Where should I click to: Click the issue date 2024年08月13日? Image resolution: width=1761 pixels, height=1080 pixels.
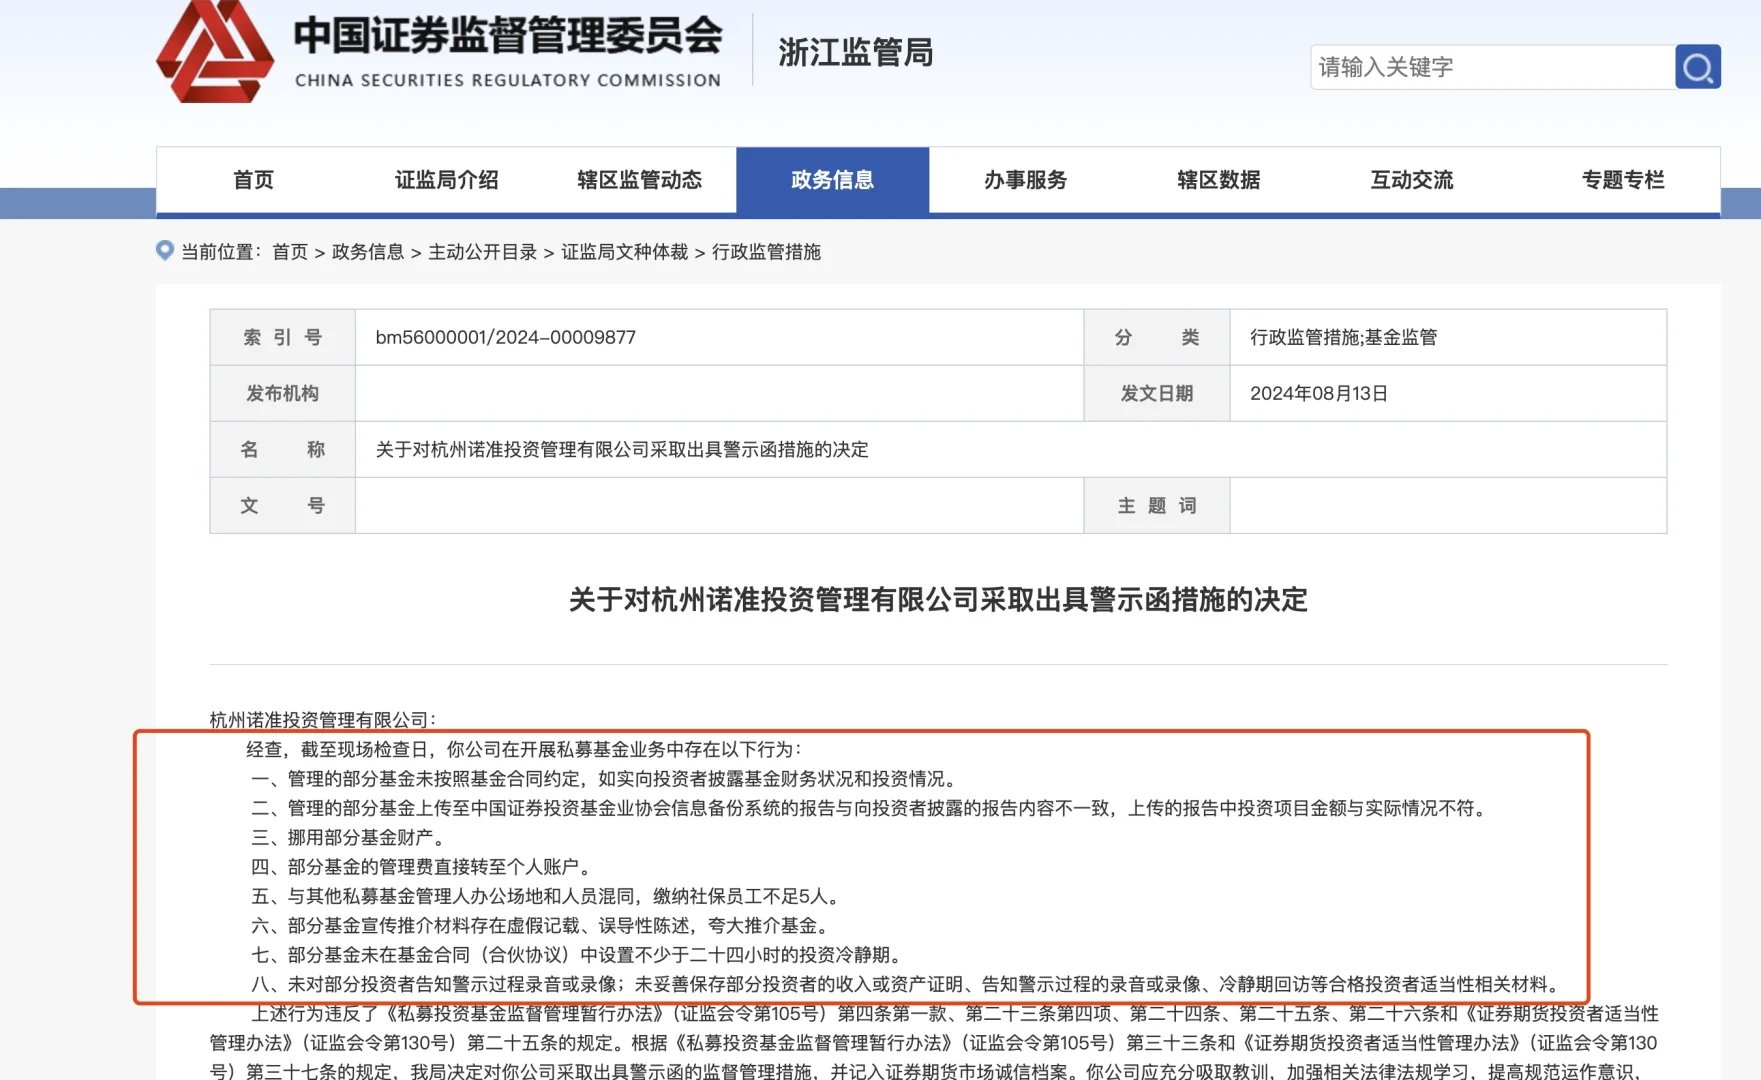[x=1319, y=393]
